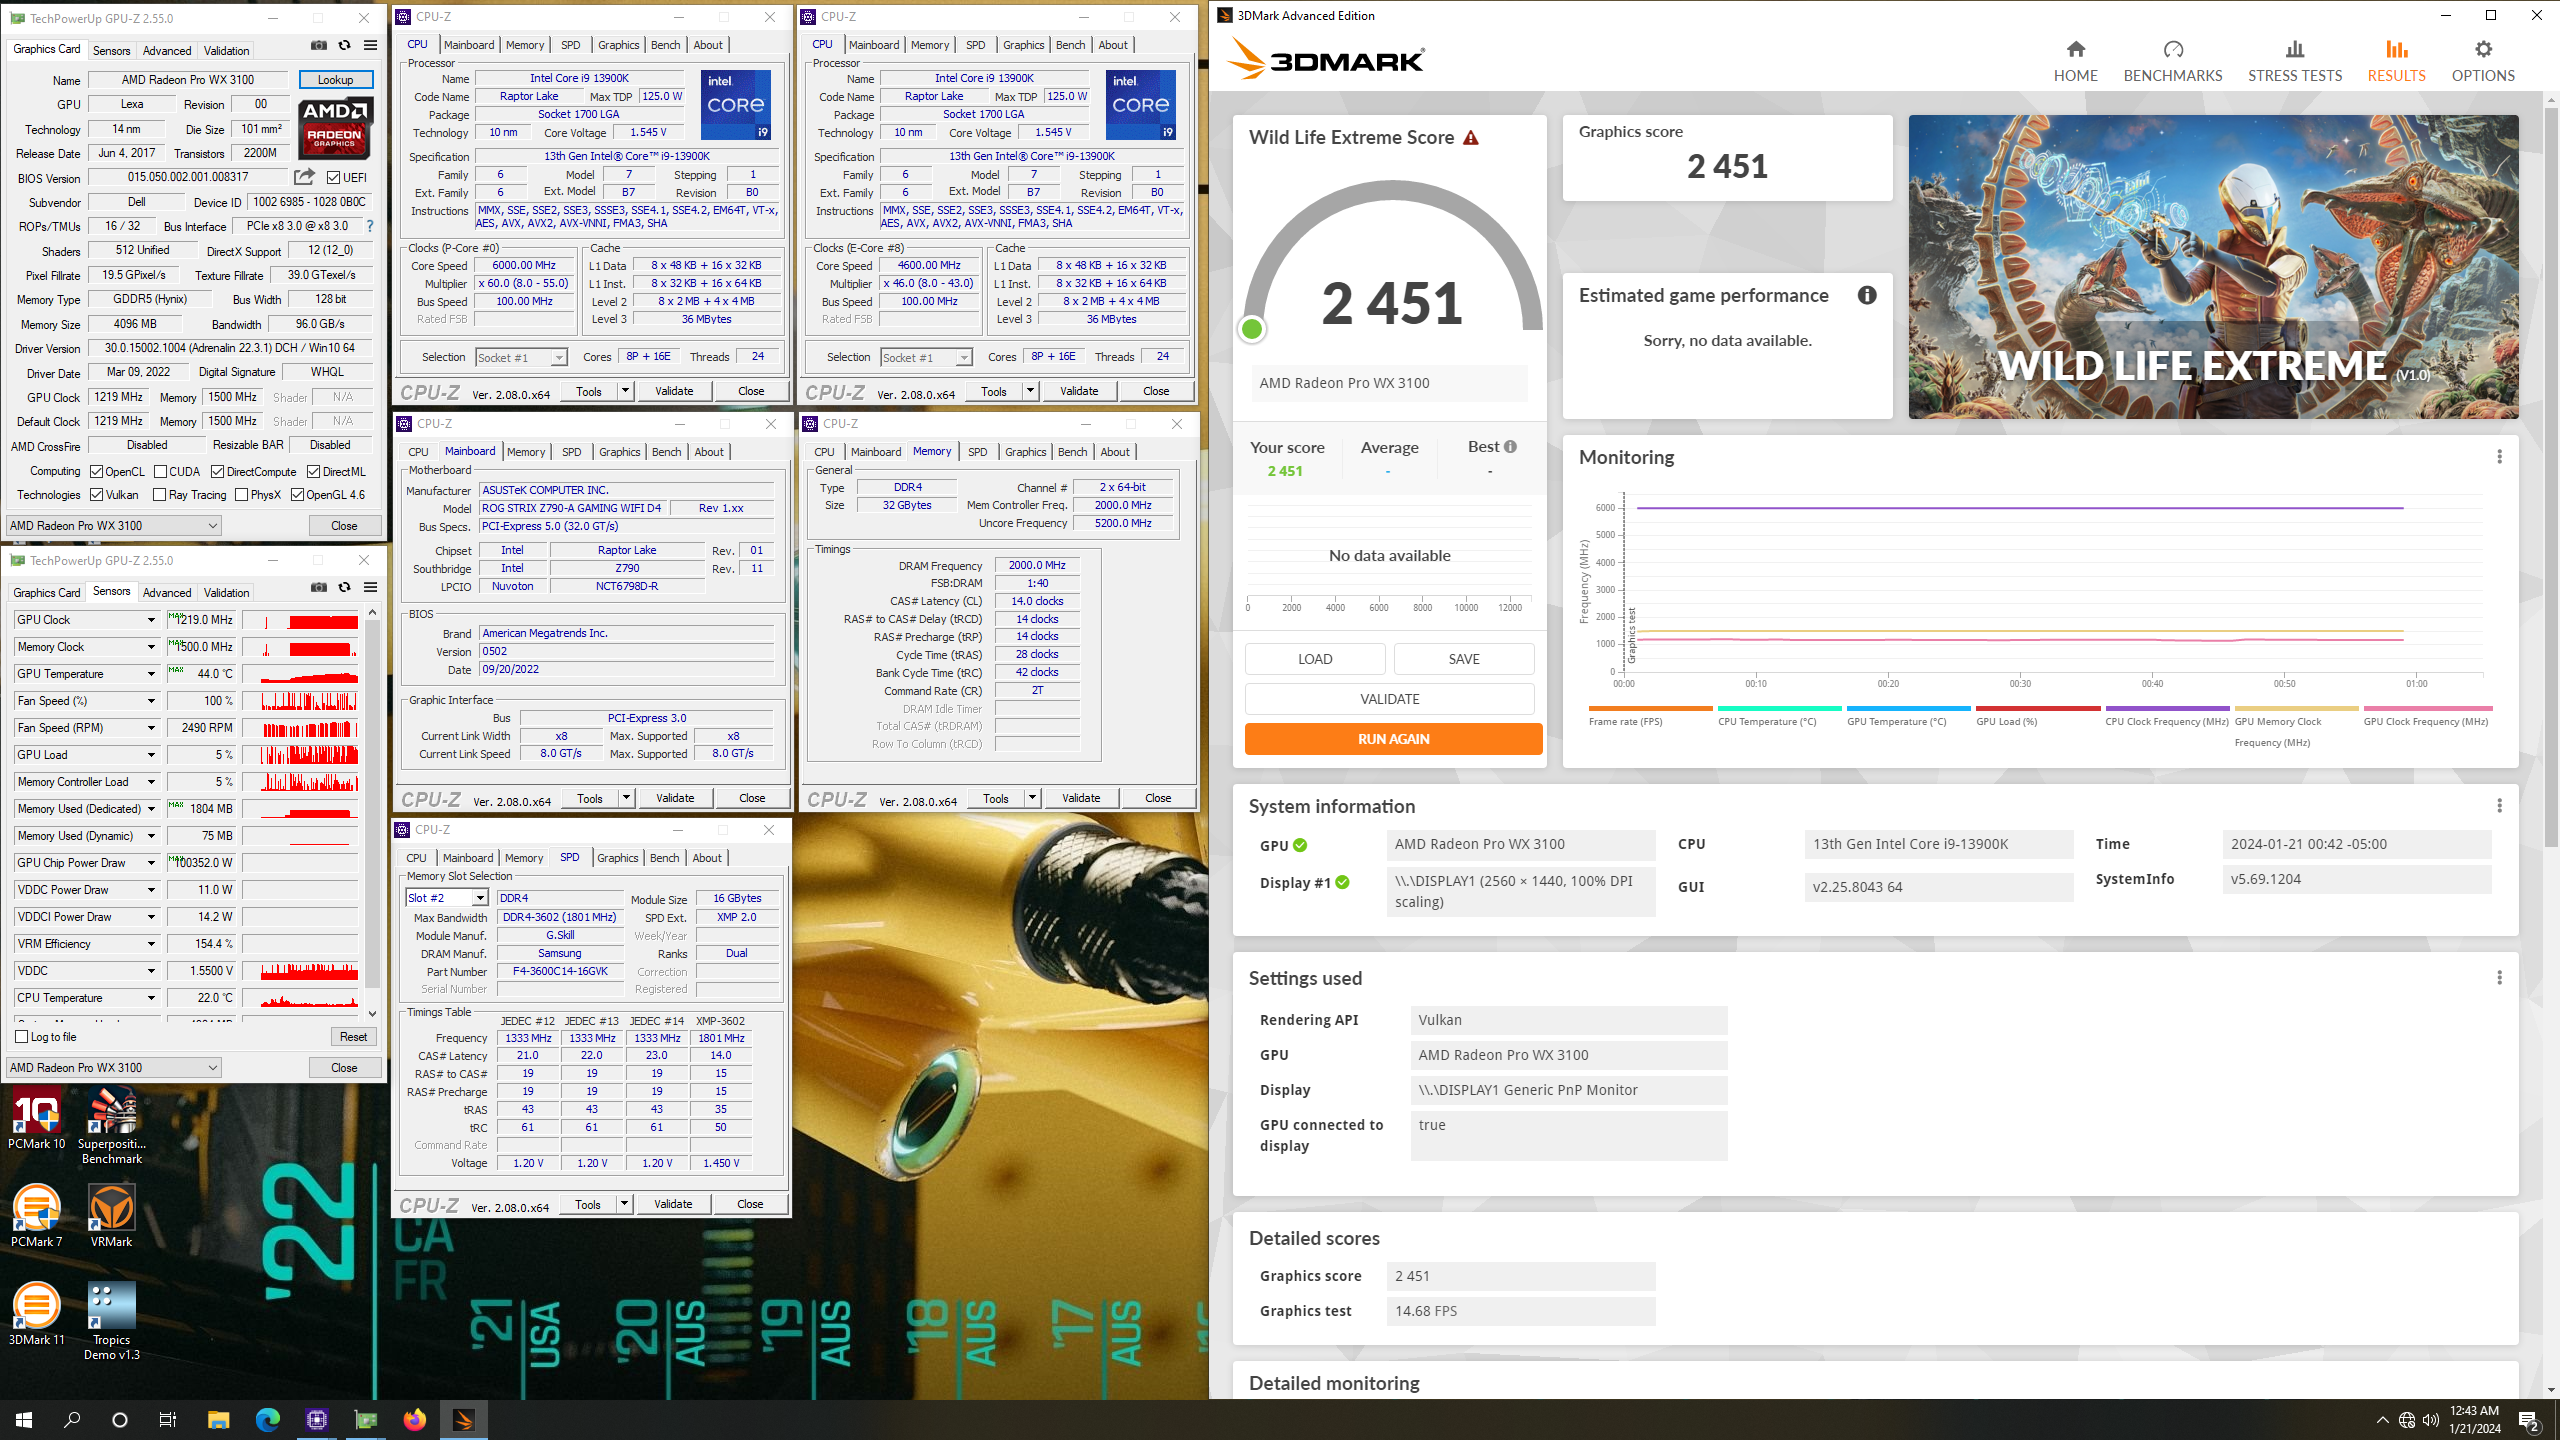2560x1440 pixels.
Task: Open Tropics Demo v1.3 desktop shortcut
Action: point(112,1320)
